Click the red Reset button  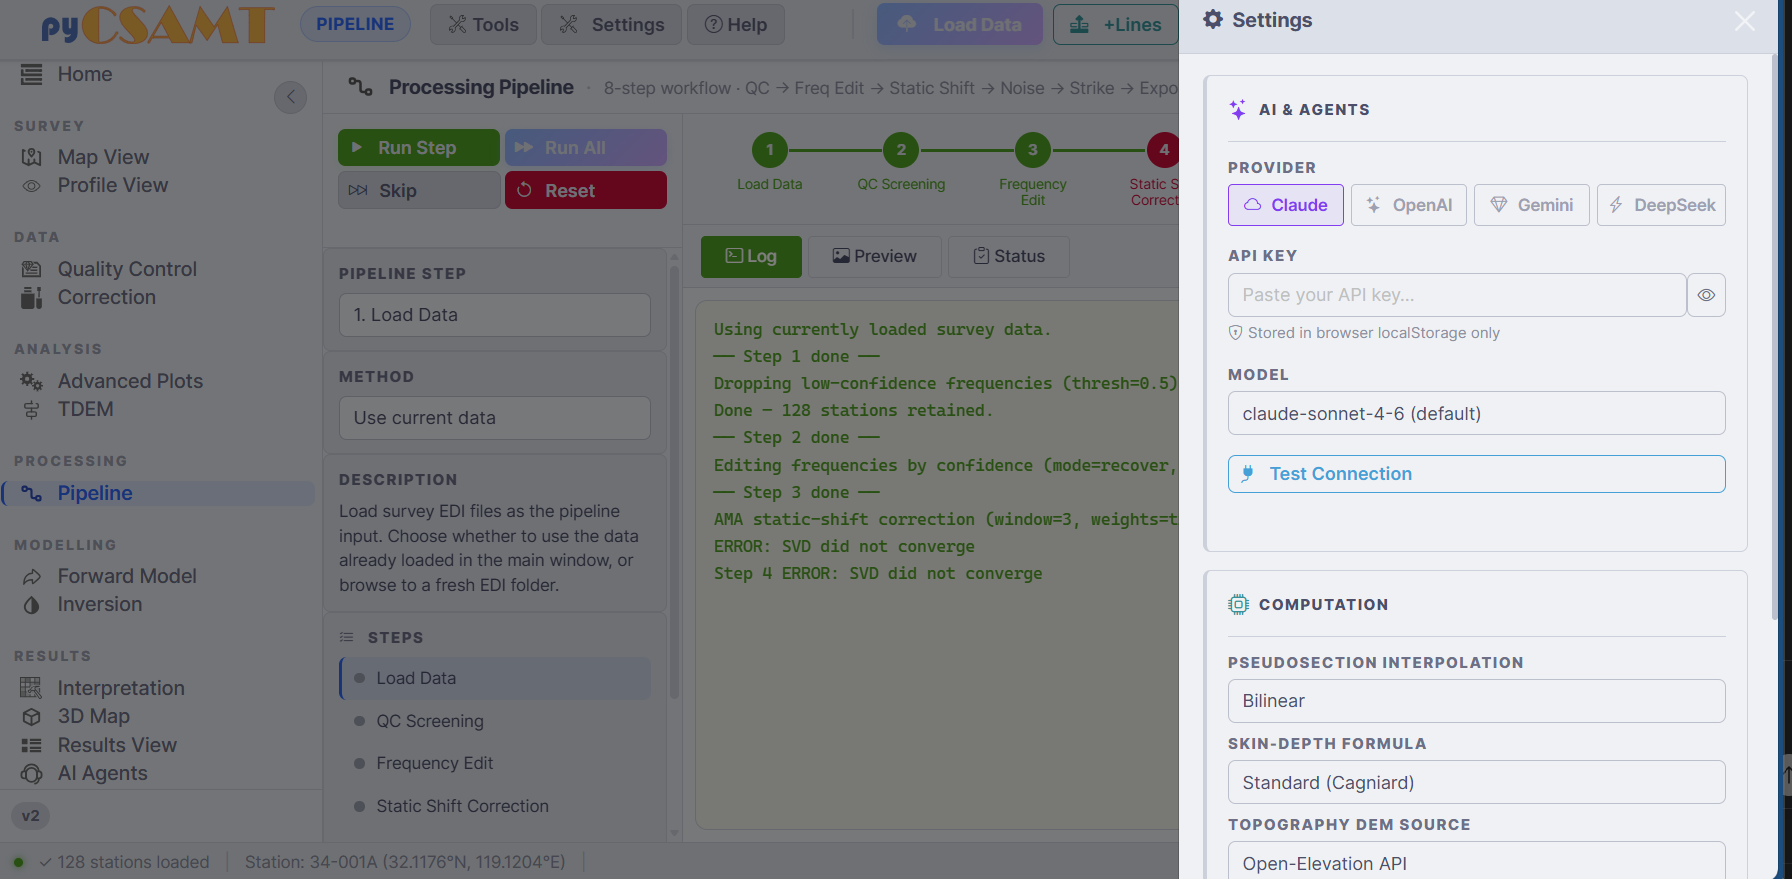586,190
